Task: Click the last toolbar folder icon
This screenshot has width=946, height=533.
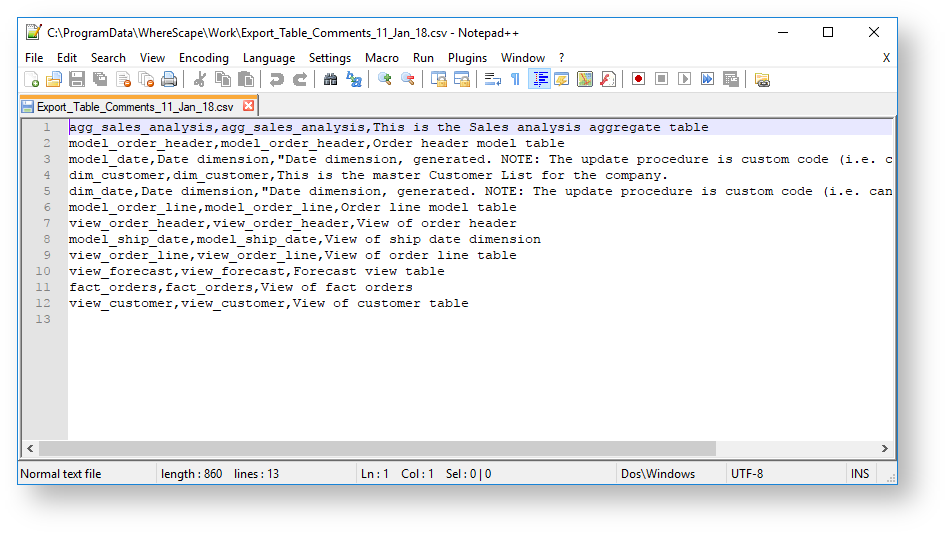Action: (762, 79)
